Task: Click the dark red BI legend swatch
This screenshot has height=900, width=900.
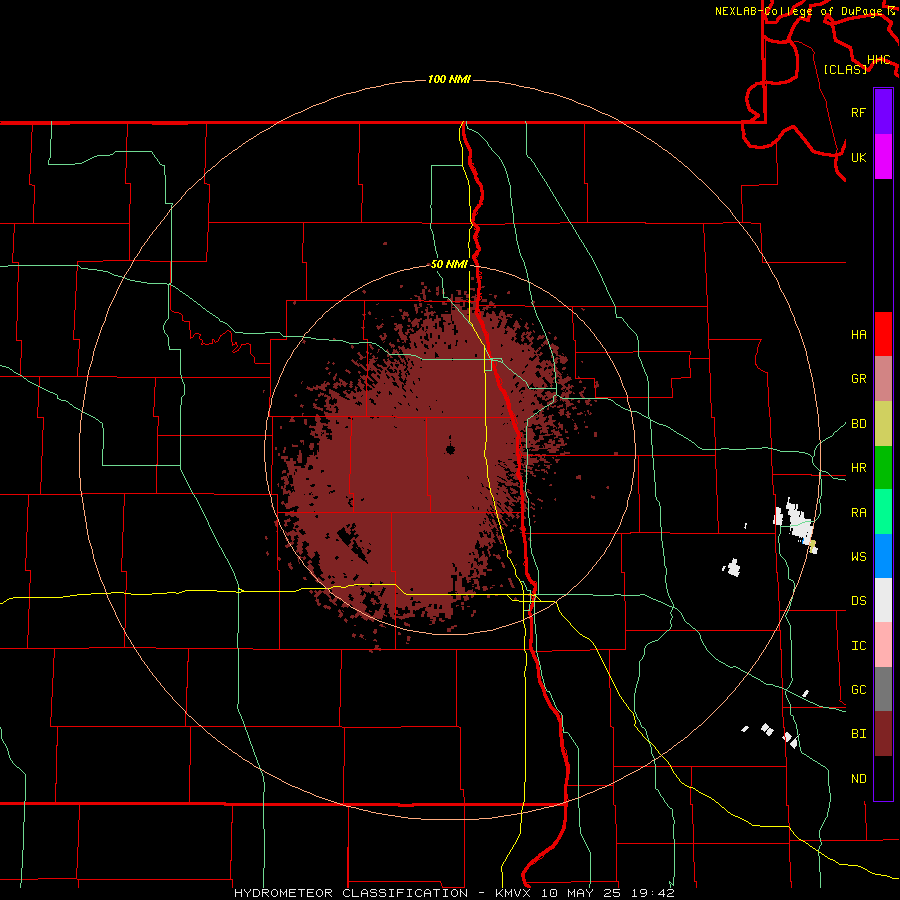Action: (883, 734)
